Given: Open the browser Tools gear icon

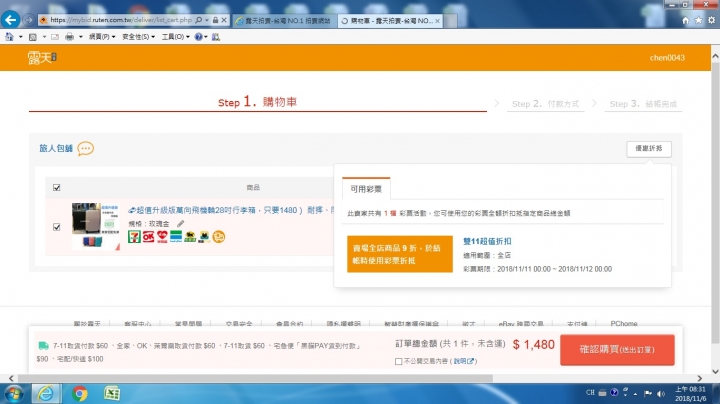Looking at the screenshot, I should (x=711, y=21).
